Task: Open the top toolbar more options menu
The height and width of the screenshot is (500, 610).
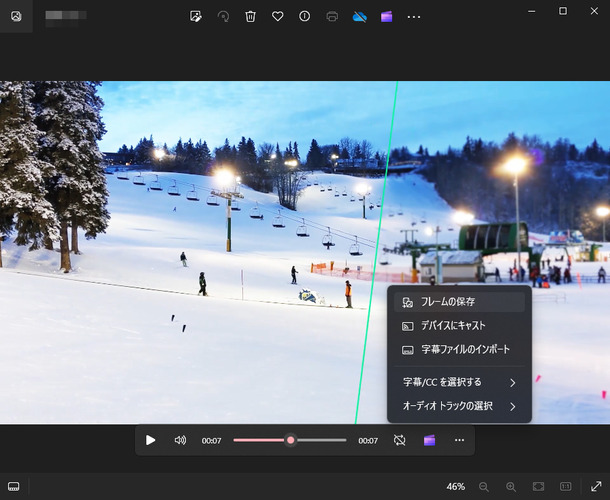Action: (x=414, y=17)
